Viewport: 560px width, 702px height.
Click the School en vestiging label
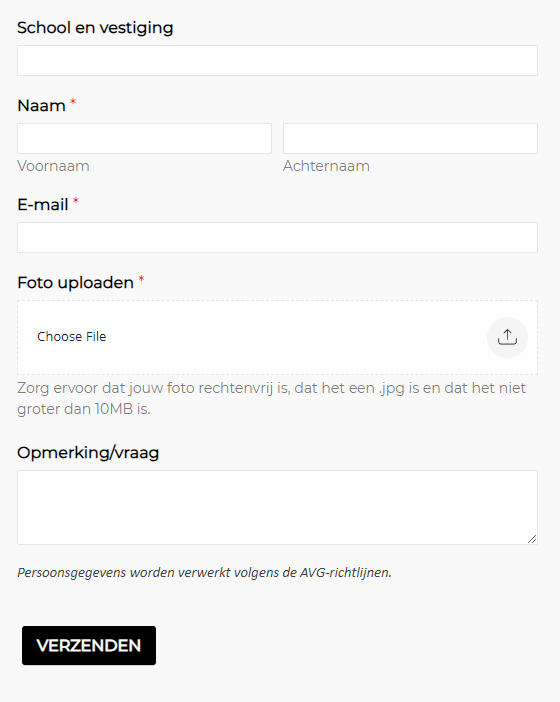pyautogui.click(x=95, y=28)
